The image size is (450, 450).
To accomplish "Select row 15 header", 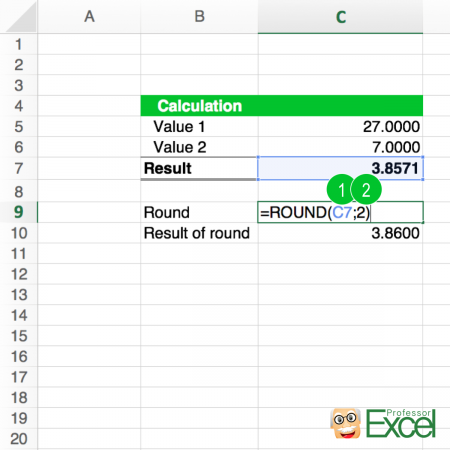I will (x=19, y=336).
